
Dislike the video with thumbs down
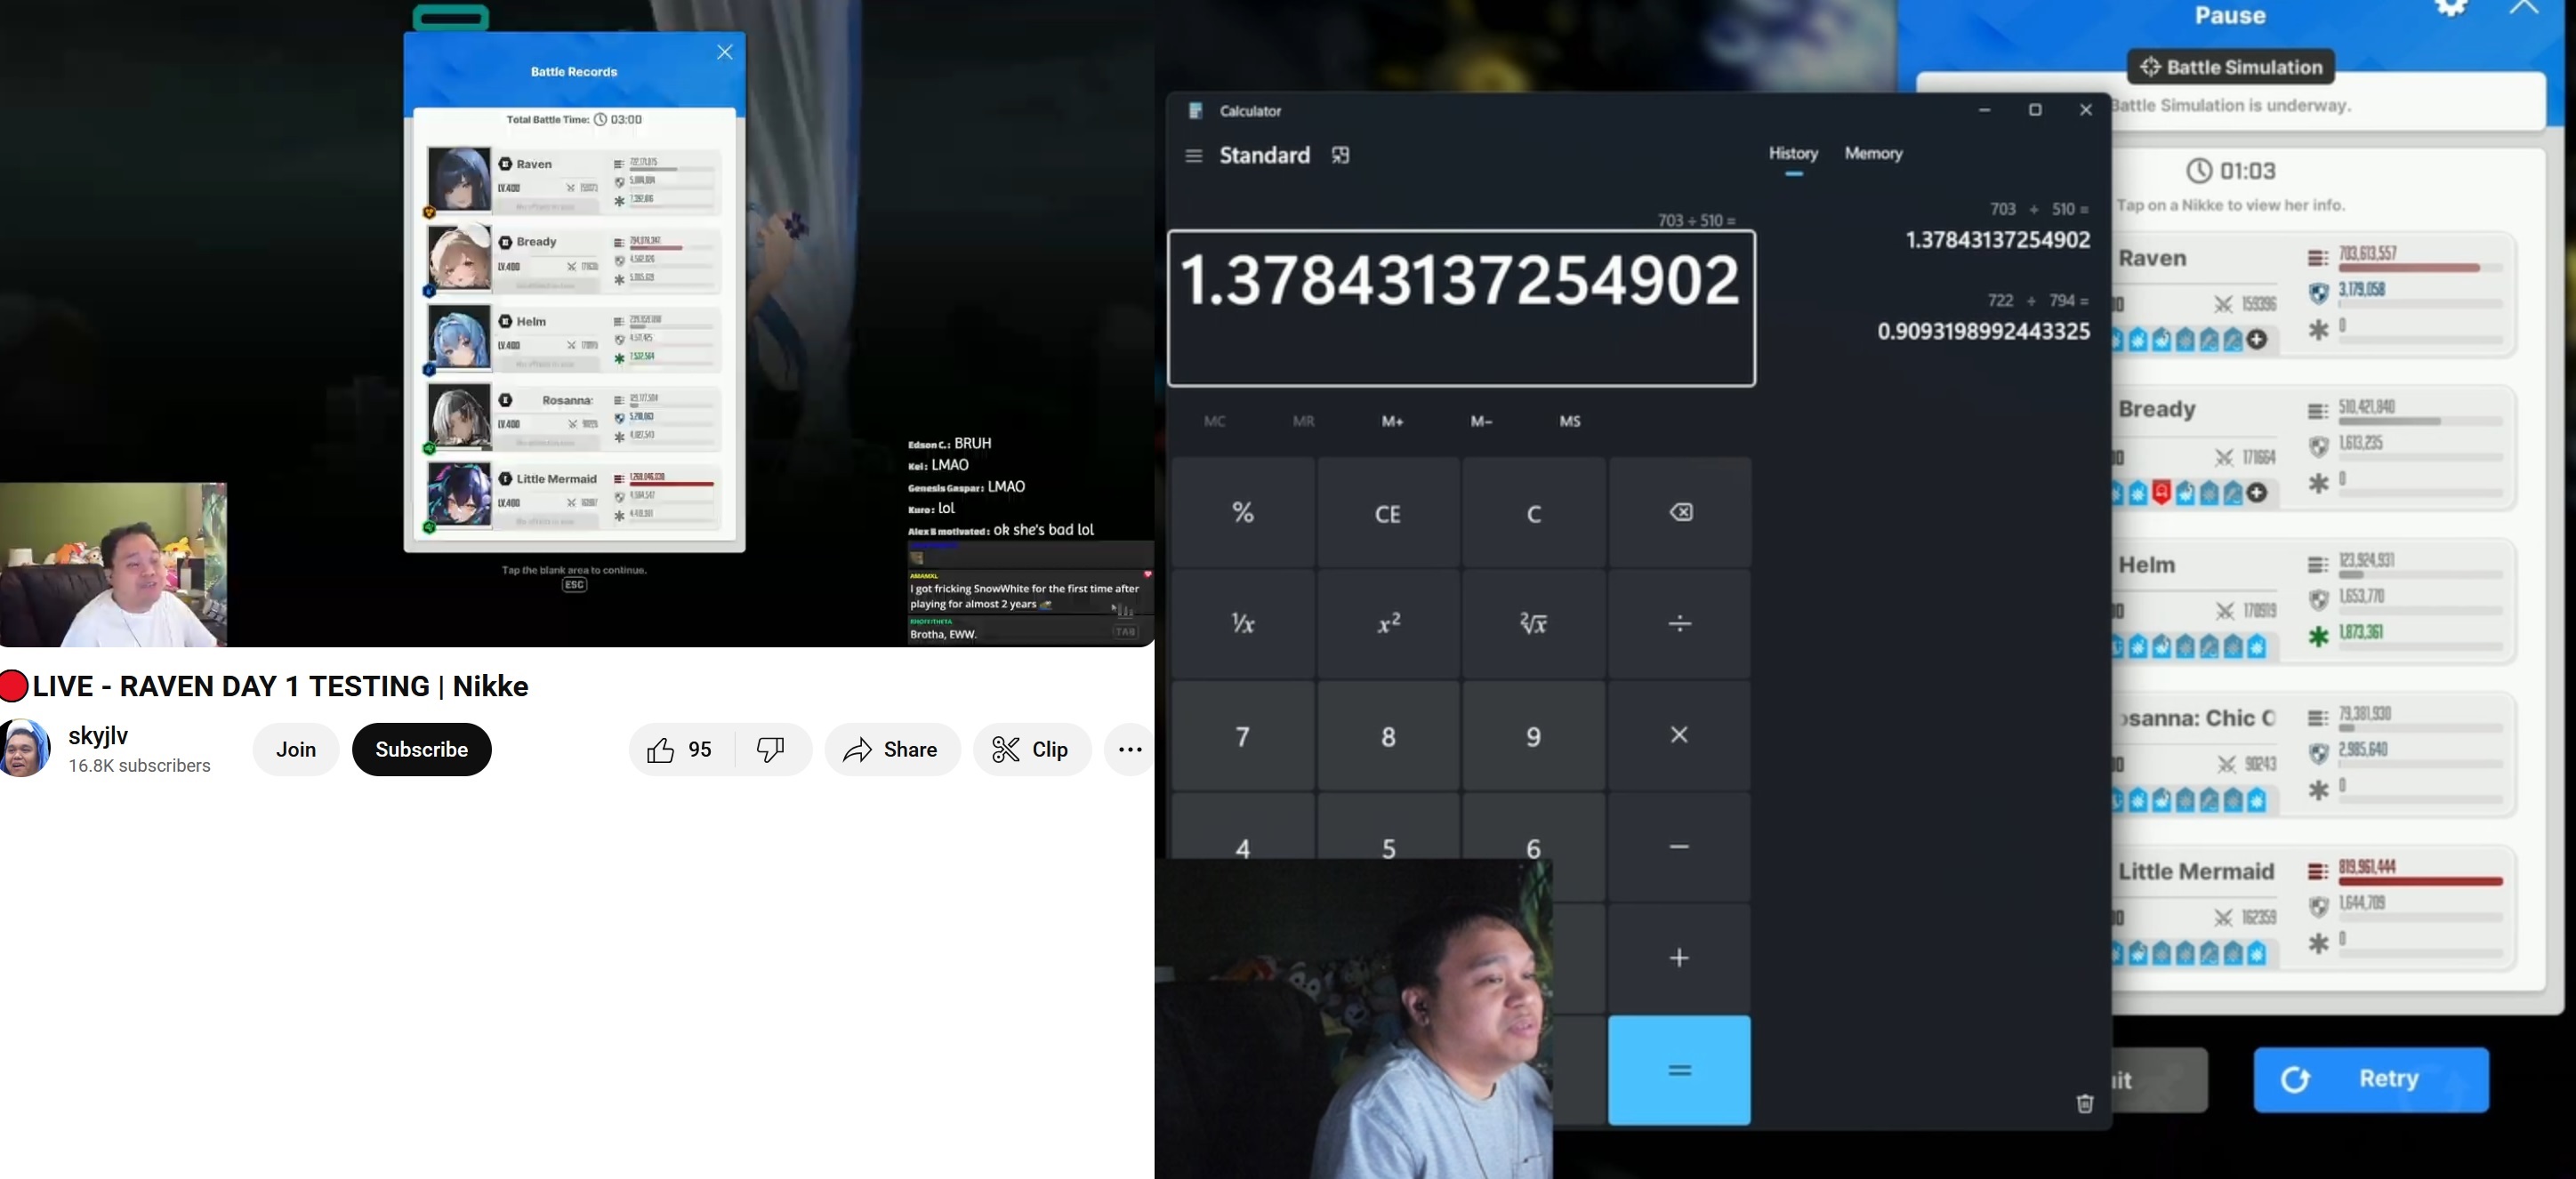(x=771, y=749)
